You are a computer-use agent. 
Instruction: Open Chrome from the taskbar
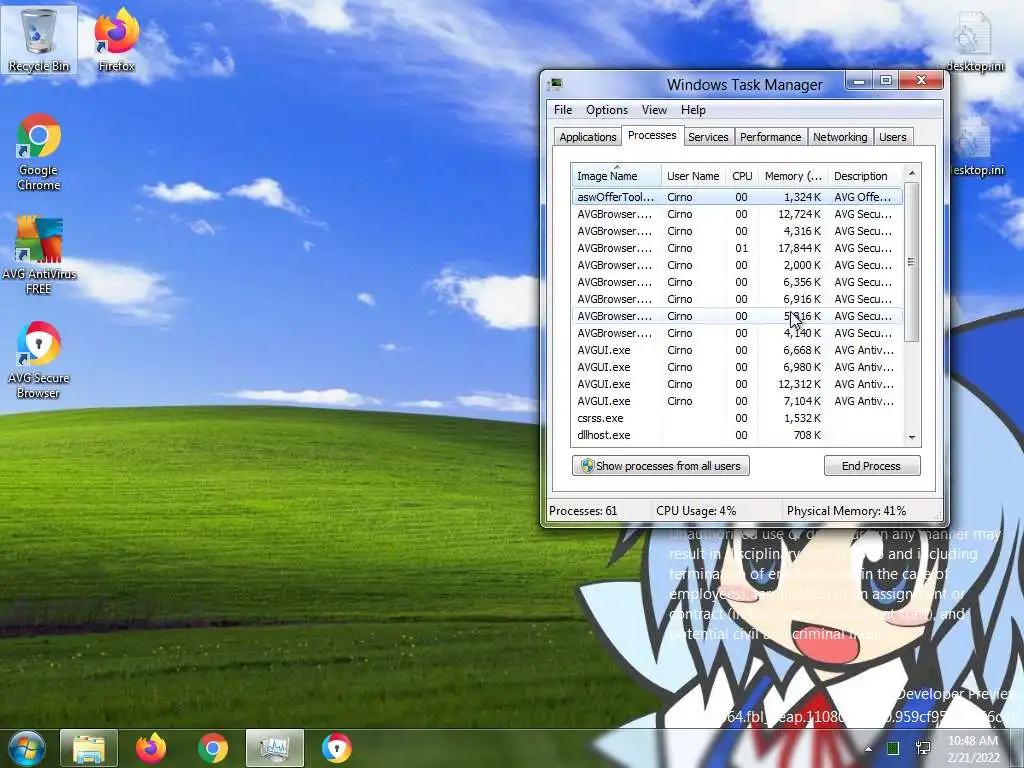(x=213, y=748)
